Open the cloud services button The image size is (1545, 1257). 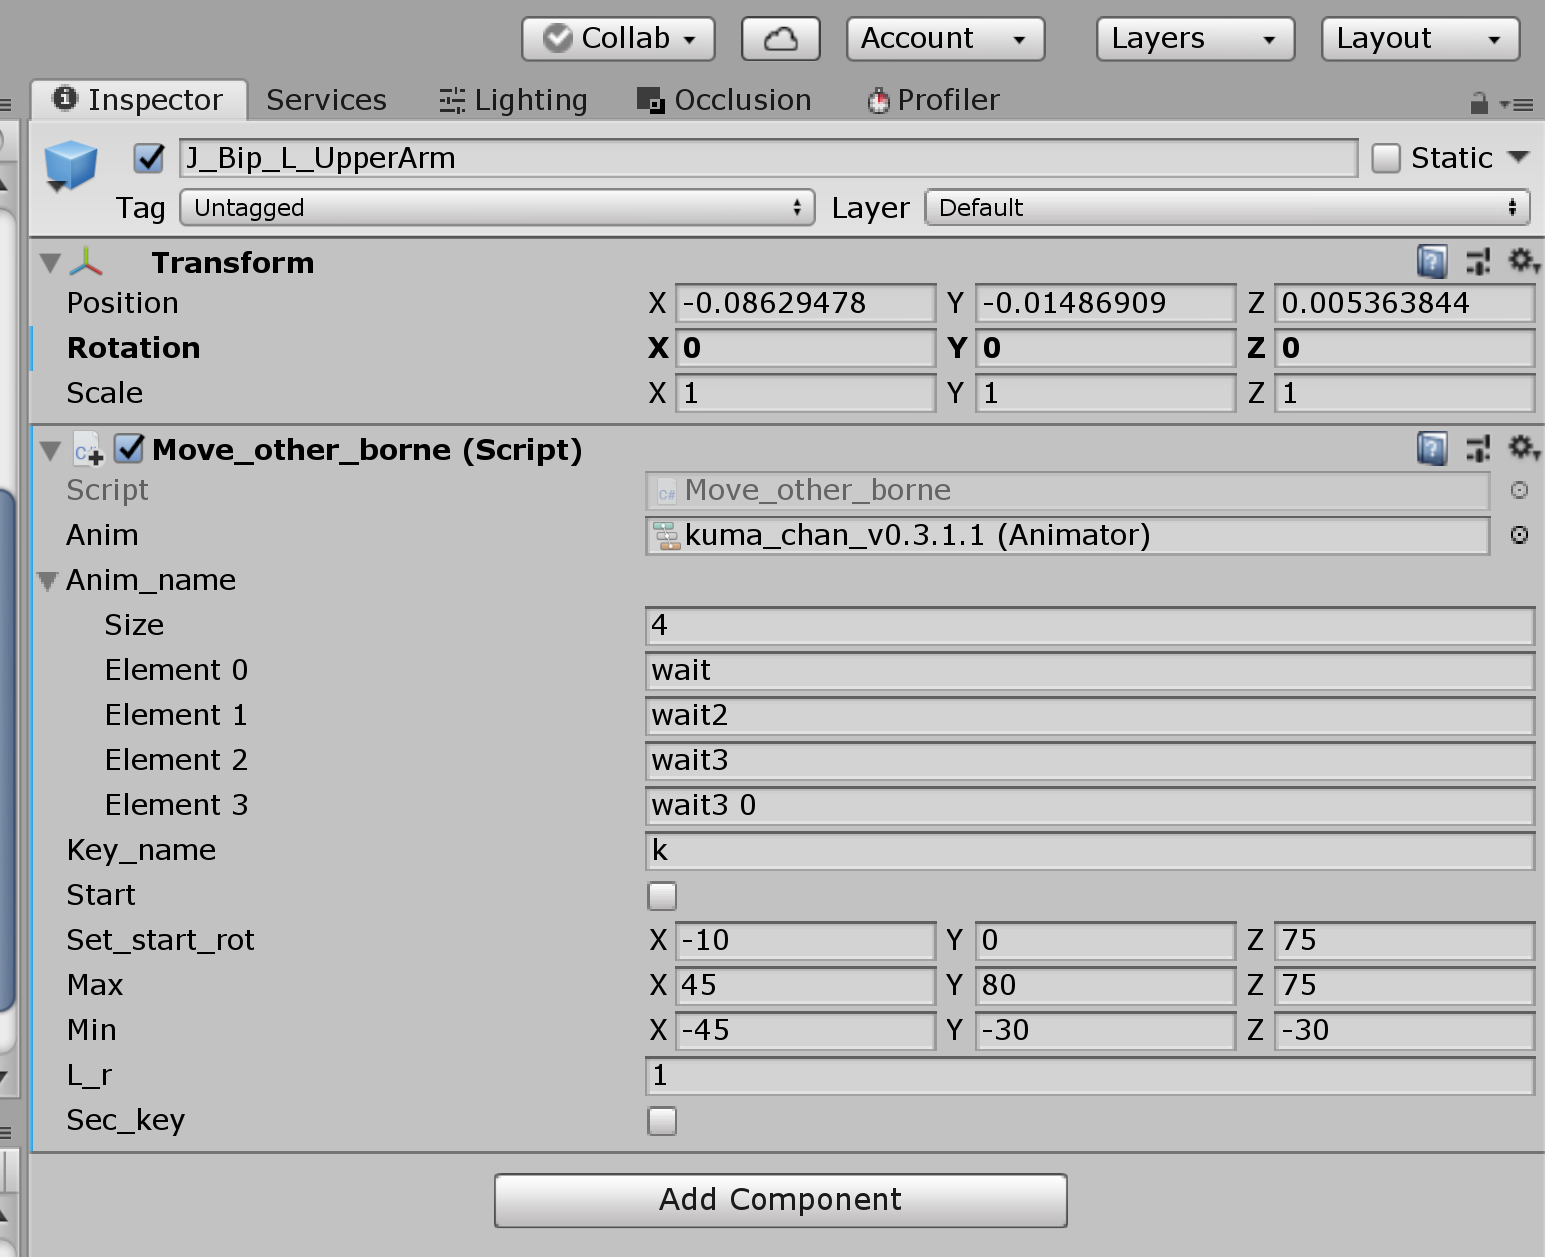click(x=780, y=39)
